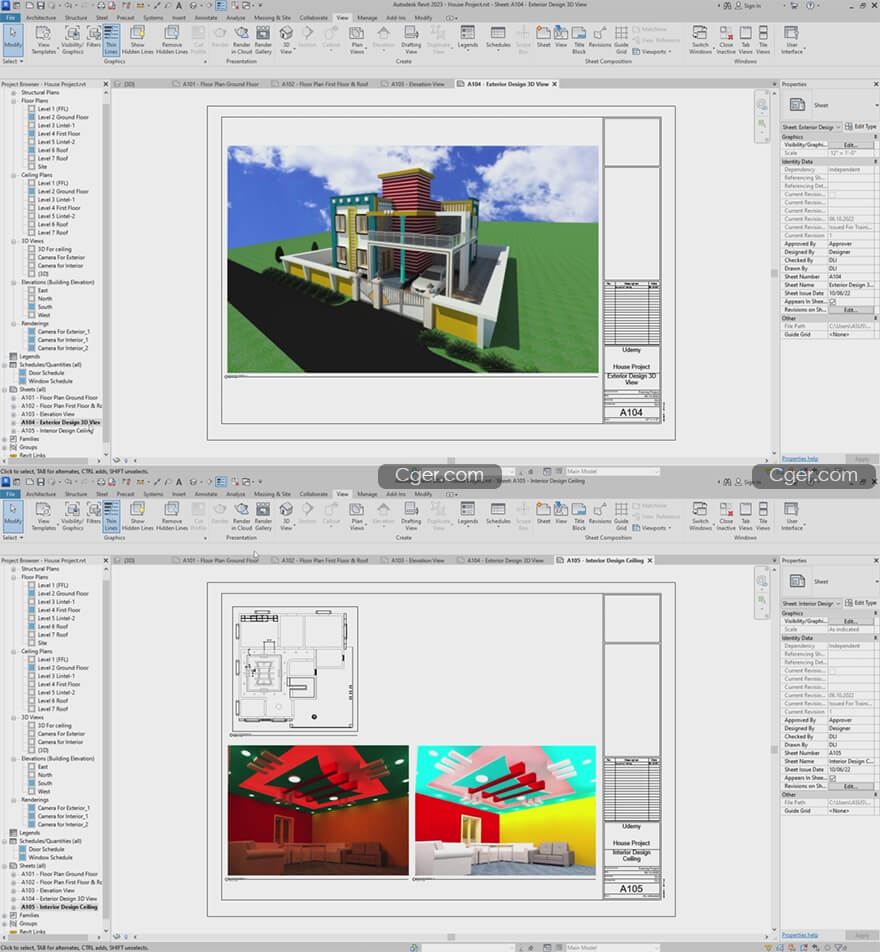Open the Architecture ribbon tab in upper window
Screen dimensions: 880x952
coord(41,18)
